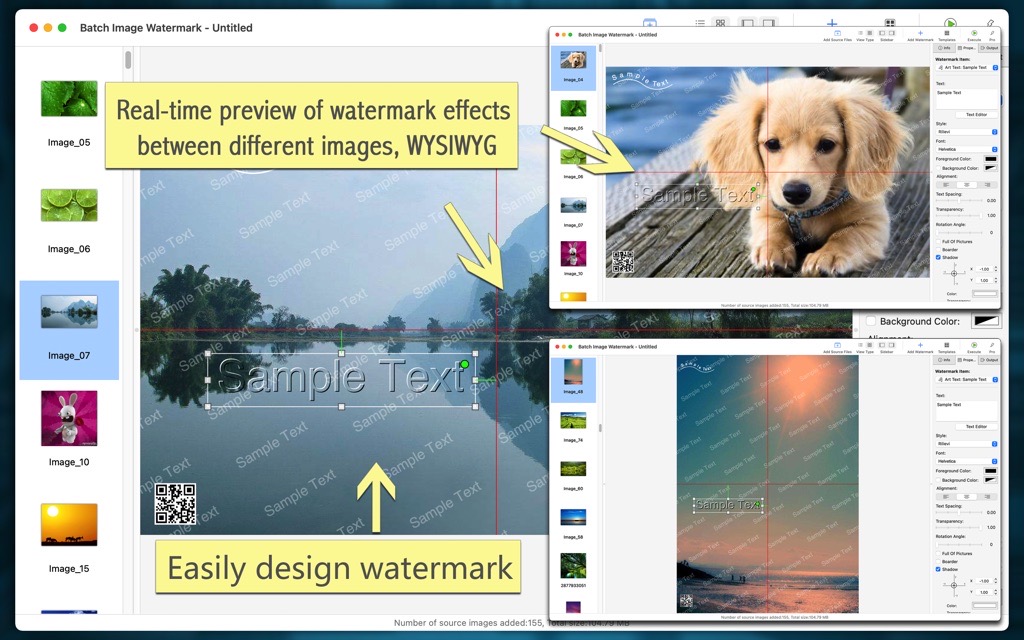Click main window Add Watermark plus icon
Image resolution: width=1024 pixels, height=640 pixels.
[x=832, y=24]
